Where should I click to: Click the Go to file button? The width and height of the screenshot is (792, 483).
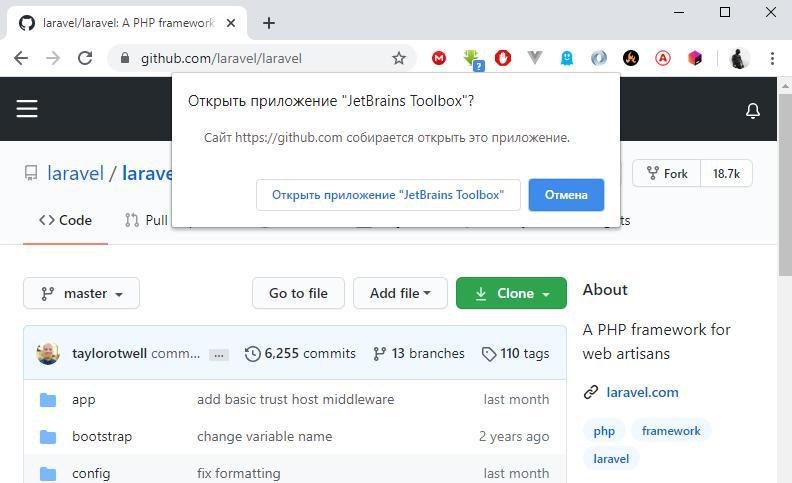pyautogui.click(x=298, y=293)
